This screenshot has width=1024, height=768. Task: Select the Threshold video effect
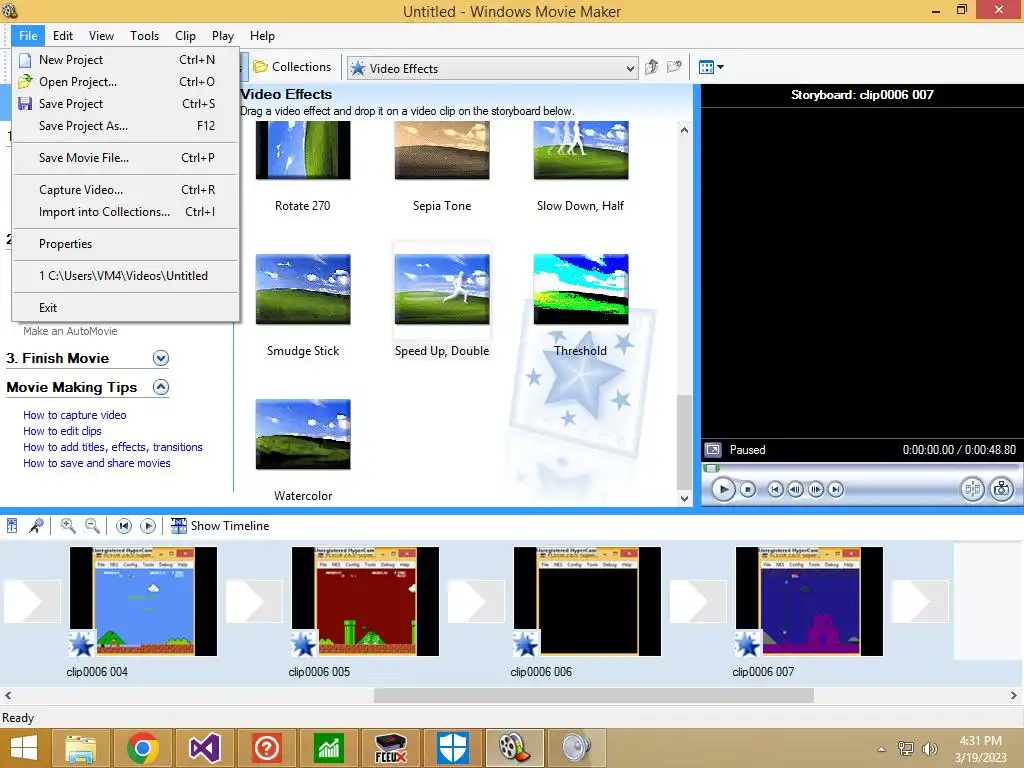581,306
